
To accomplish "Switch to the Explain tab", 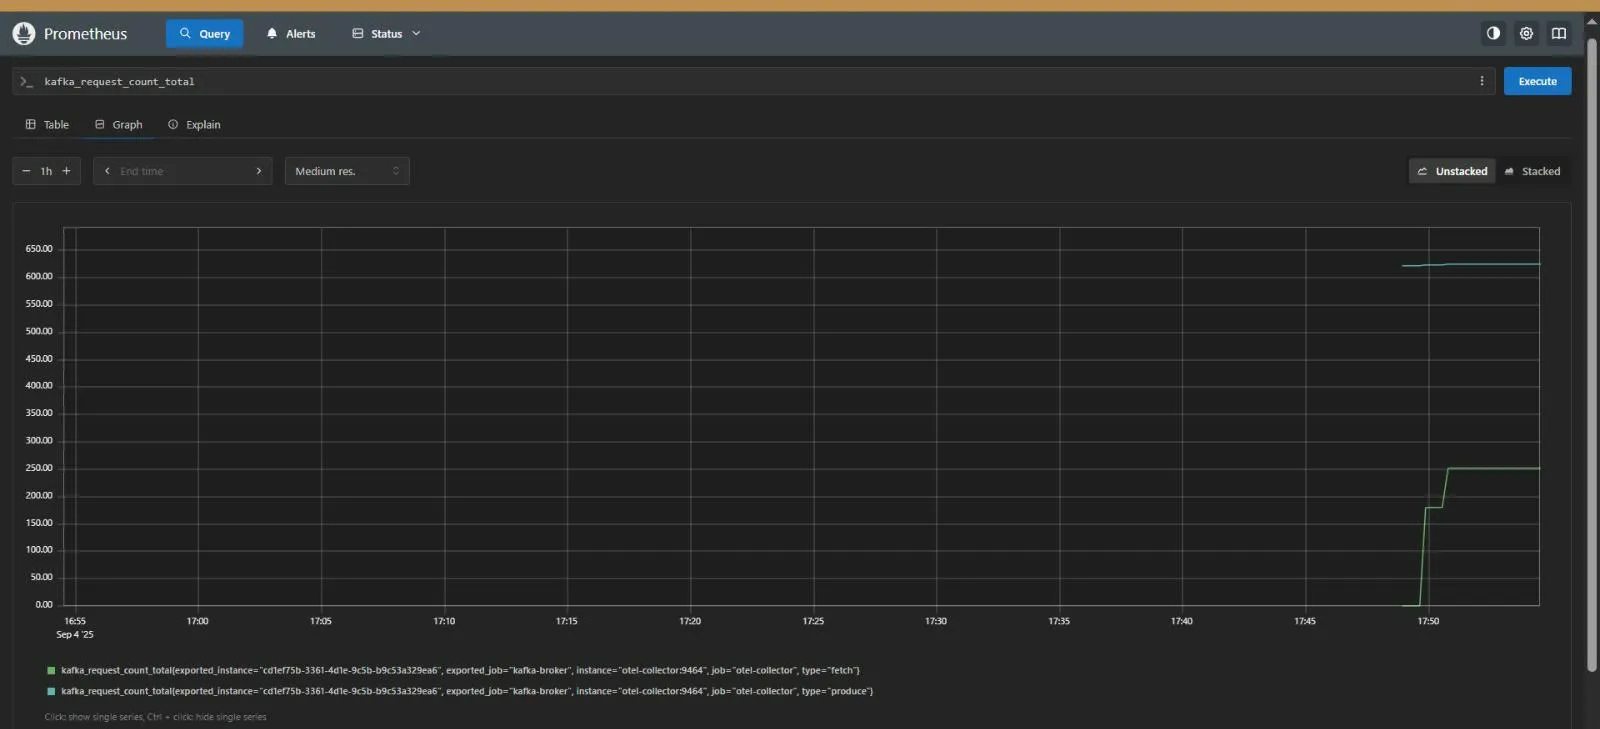I will (194, 124).
